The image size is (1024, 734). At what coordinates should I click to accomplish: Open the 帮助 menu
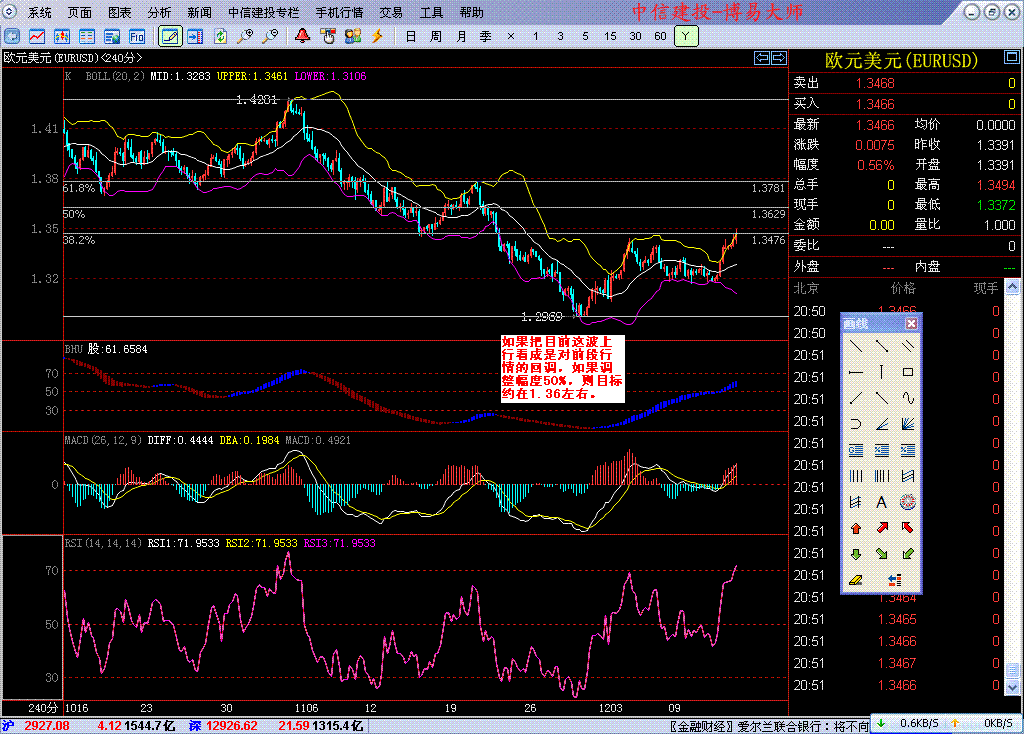click(472, 12)
